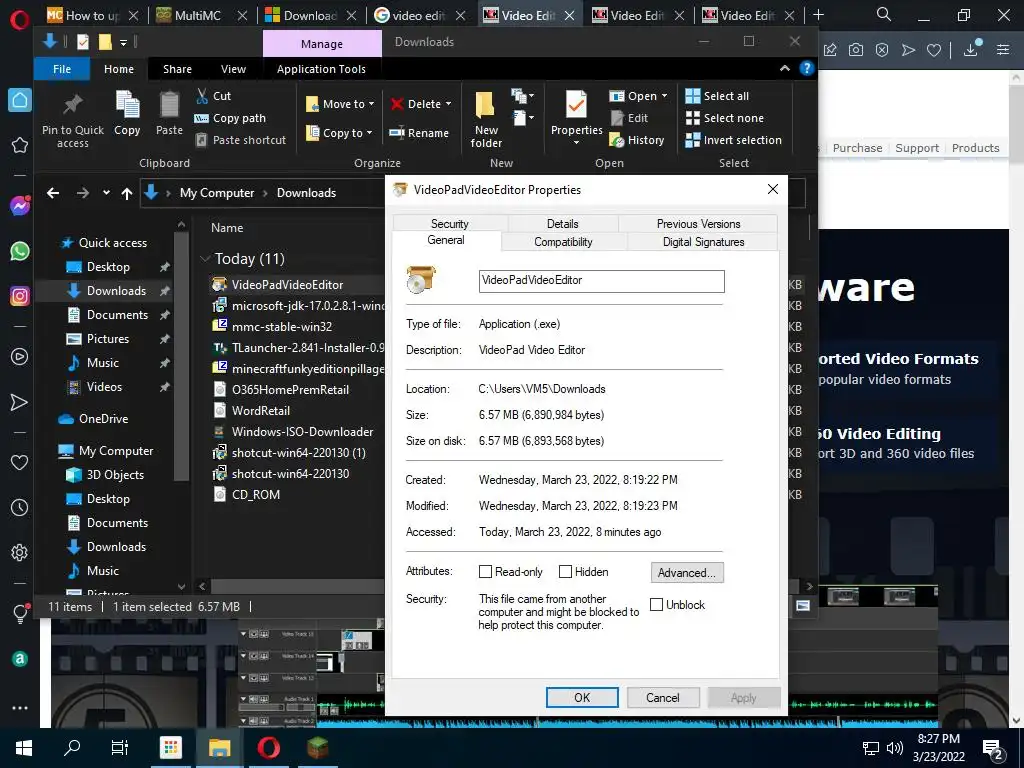The width and height of the screenshot is (1024, 768).
Task: Open the Purchase link on the webpage
Action: [857, 148]
